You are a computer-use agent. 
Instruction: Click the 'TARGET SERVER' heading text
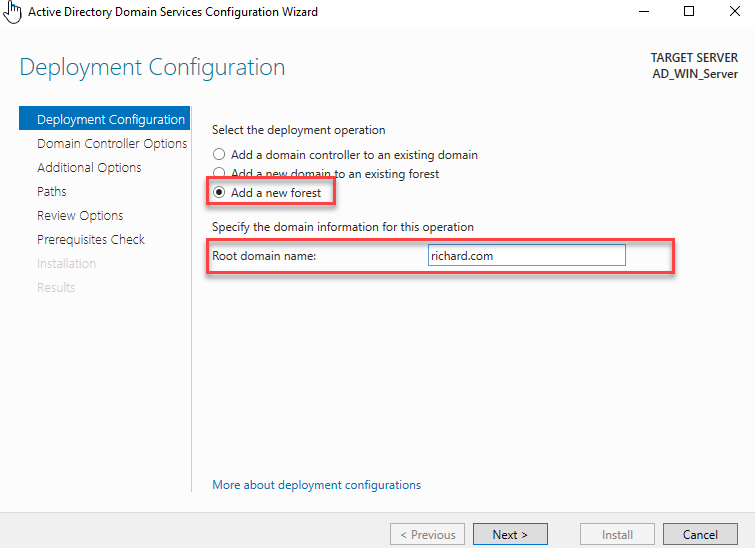click(694, 58)
